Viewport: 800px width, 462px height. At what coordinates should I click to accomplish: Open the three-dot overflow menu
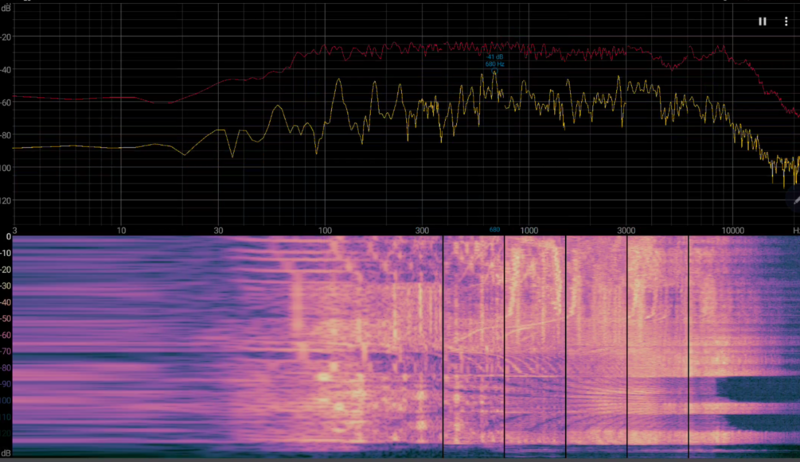click(x=786, y=21)
